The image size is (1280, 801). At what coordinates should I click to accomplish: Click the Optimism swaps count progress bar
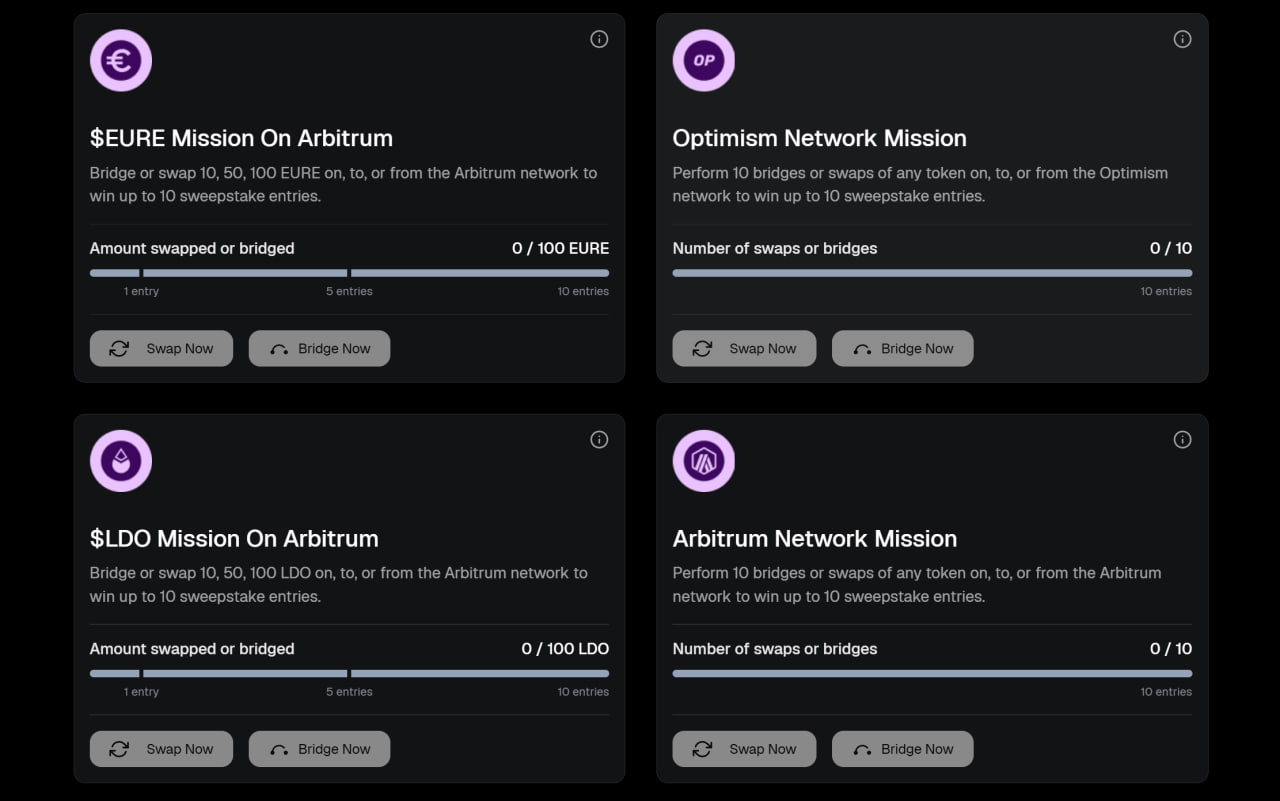(x=932, y=273)
